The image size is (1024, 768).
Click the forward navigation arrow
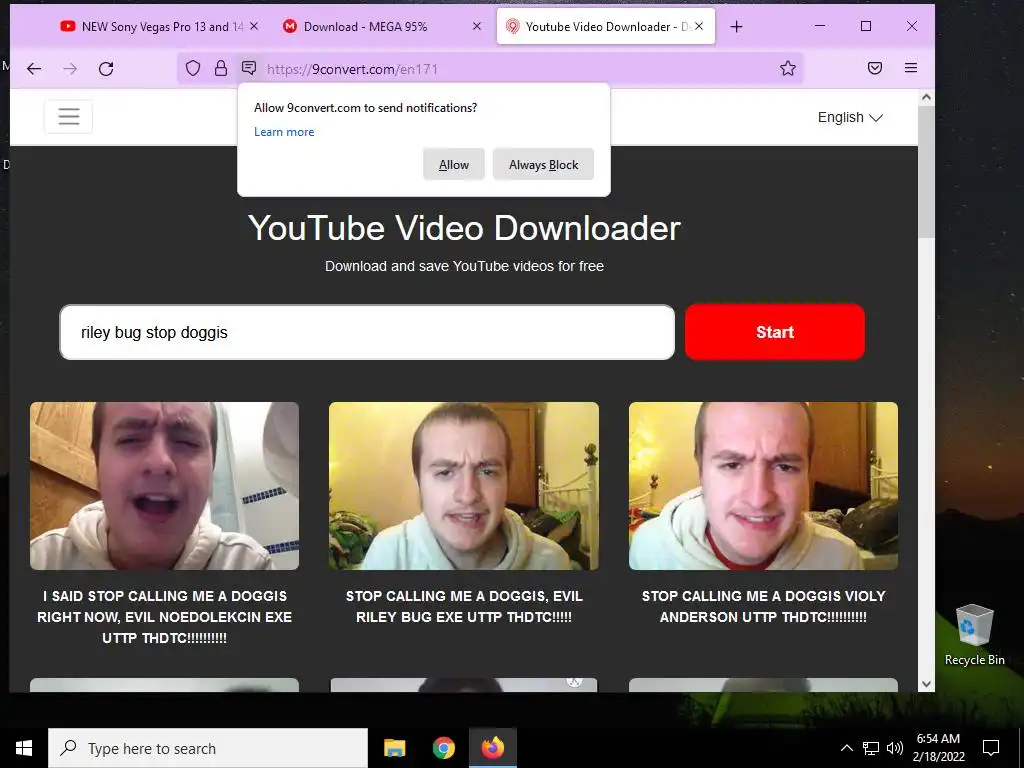tap(70, 69)
